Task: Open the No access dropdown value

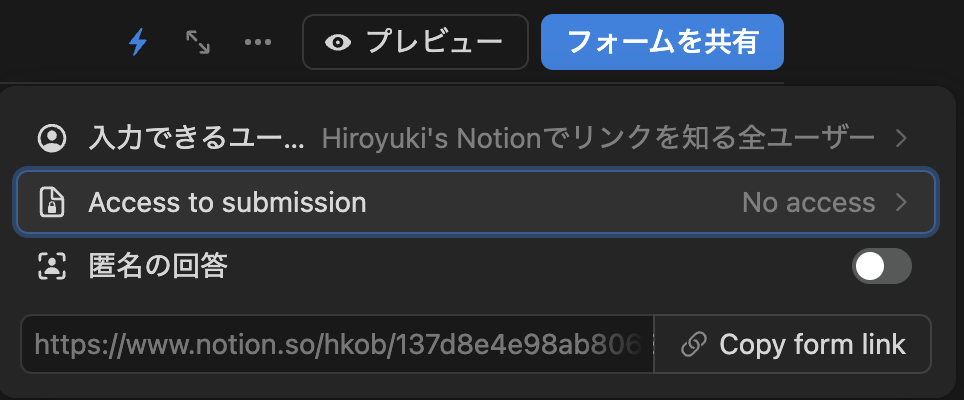Action: [x=808, y=202]
